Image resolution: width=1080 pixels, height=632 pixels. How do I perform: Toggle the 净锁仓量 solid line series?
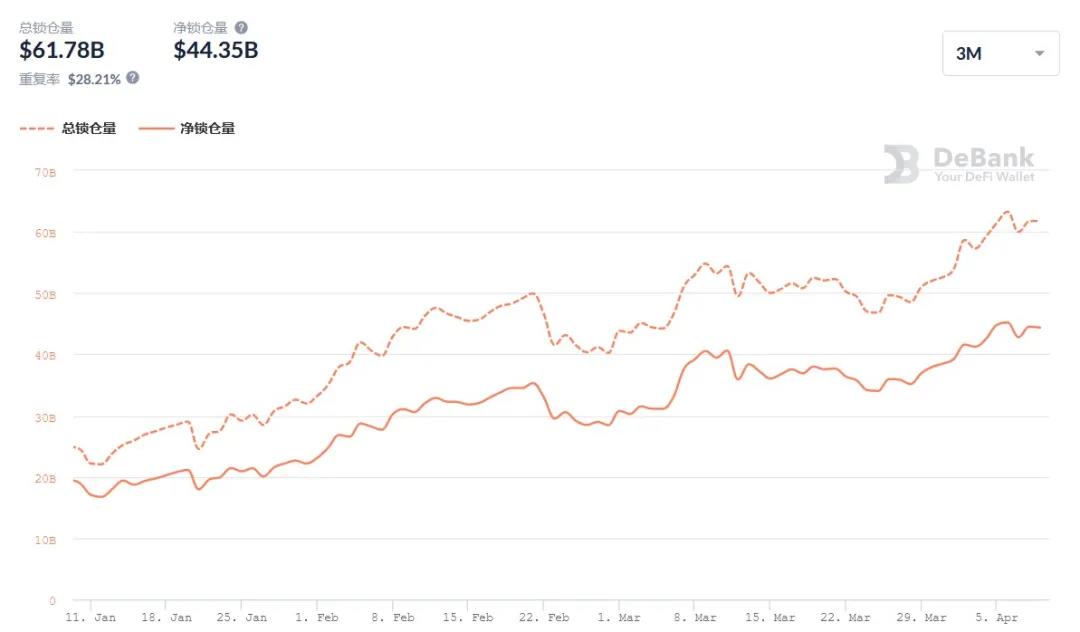pos(207,128)
